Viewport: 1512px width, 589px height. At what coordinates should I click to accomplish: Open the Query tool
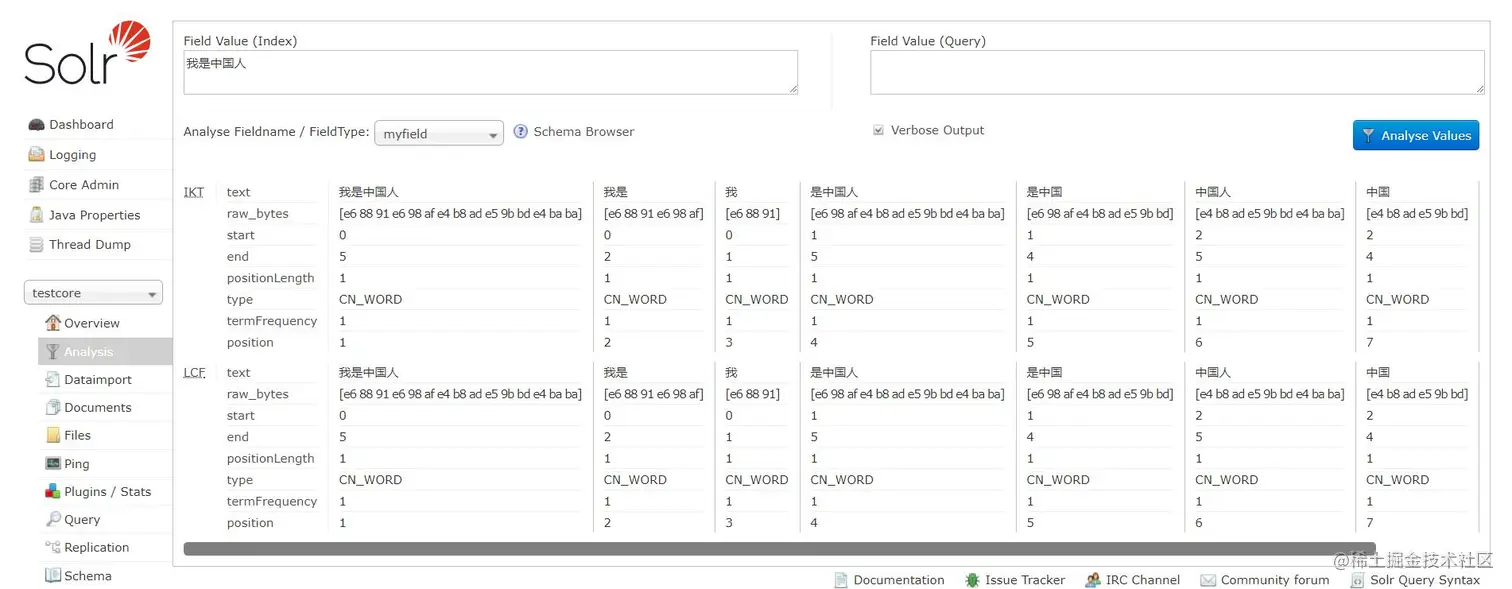tap(84, 519)
